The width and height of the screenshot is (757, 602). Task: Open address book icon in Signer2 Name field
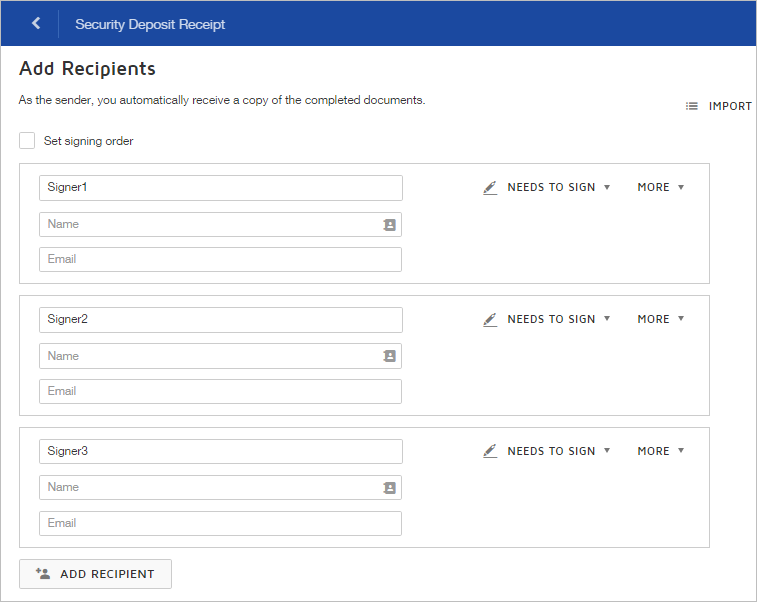tap(389, 356)
